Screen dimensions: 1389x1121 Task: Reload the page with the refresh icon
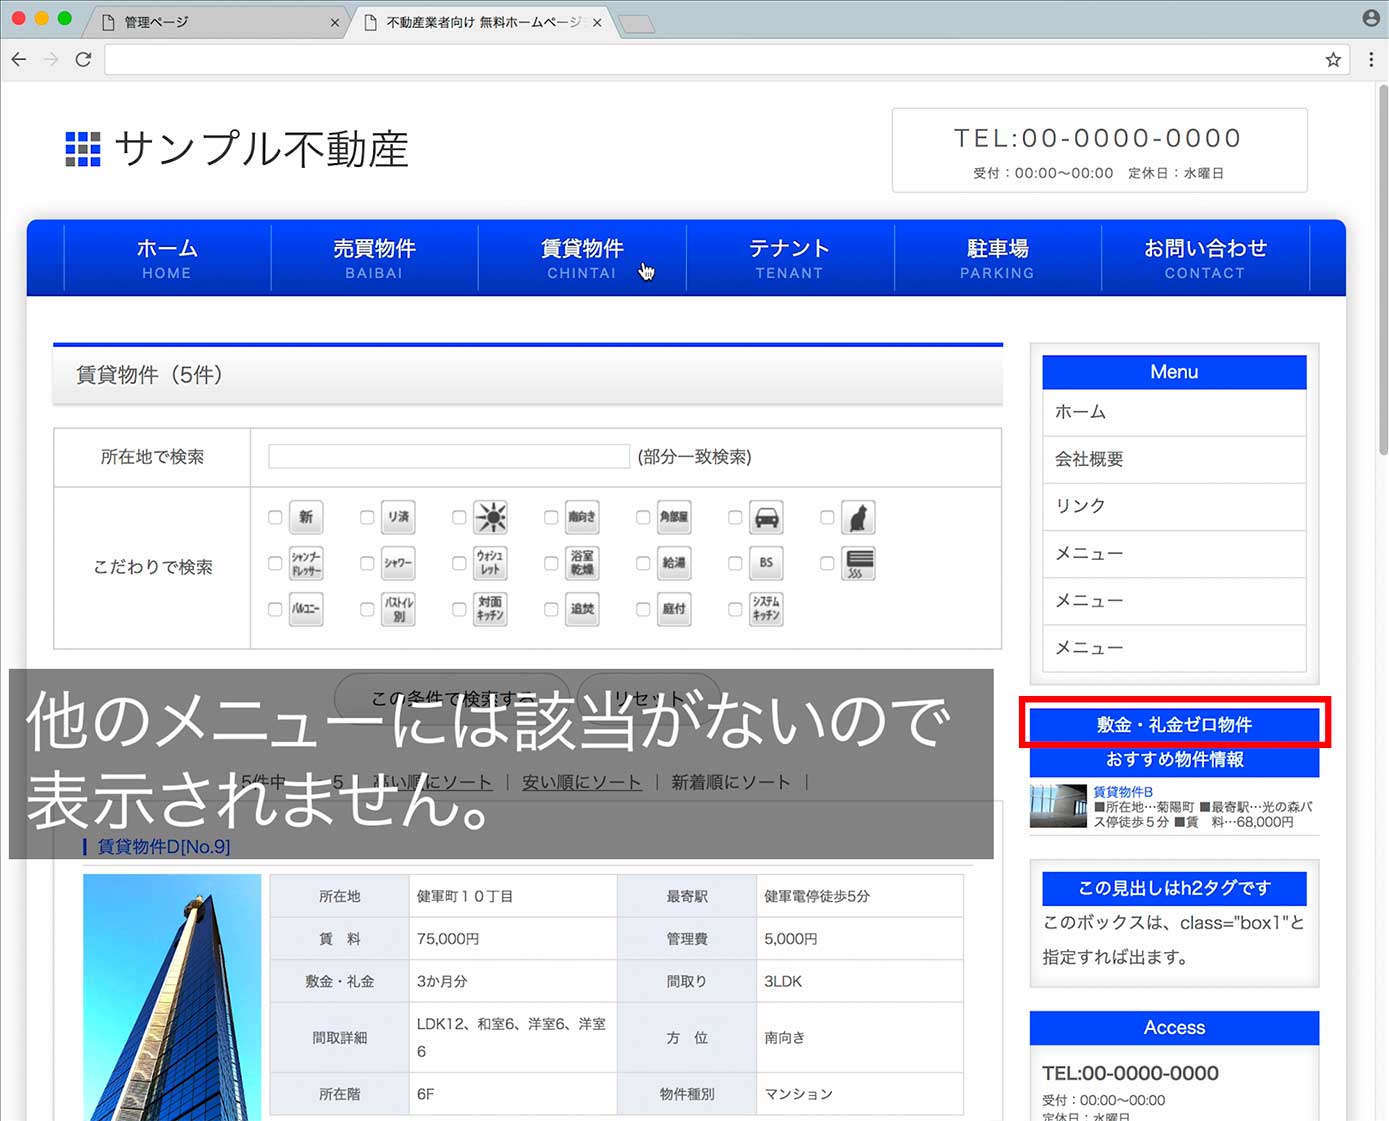pos(84,60)
